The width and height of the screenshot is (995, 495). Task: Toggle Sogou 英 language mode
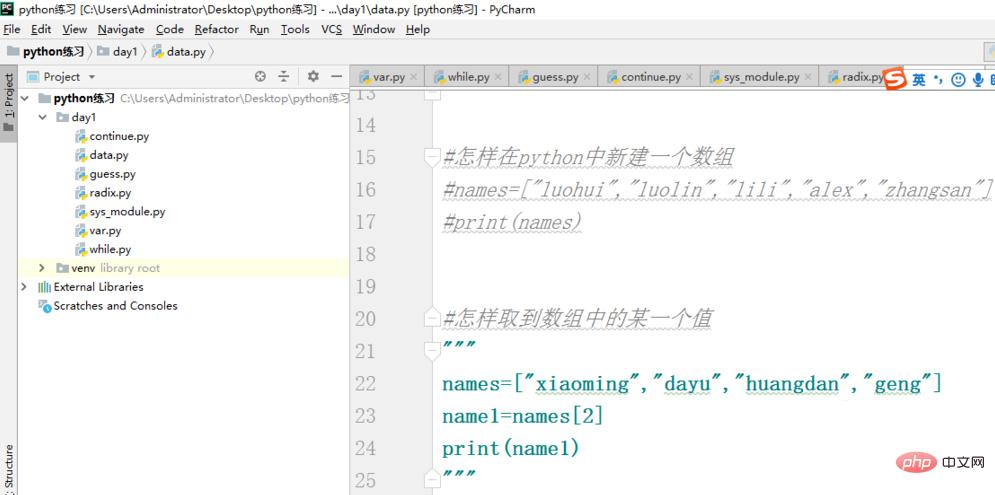click(919, 79)
